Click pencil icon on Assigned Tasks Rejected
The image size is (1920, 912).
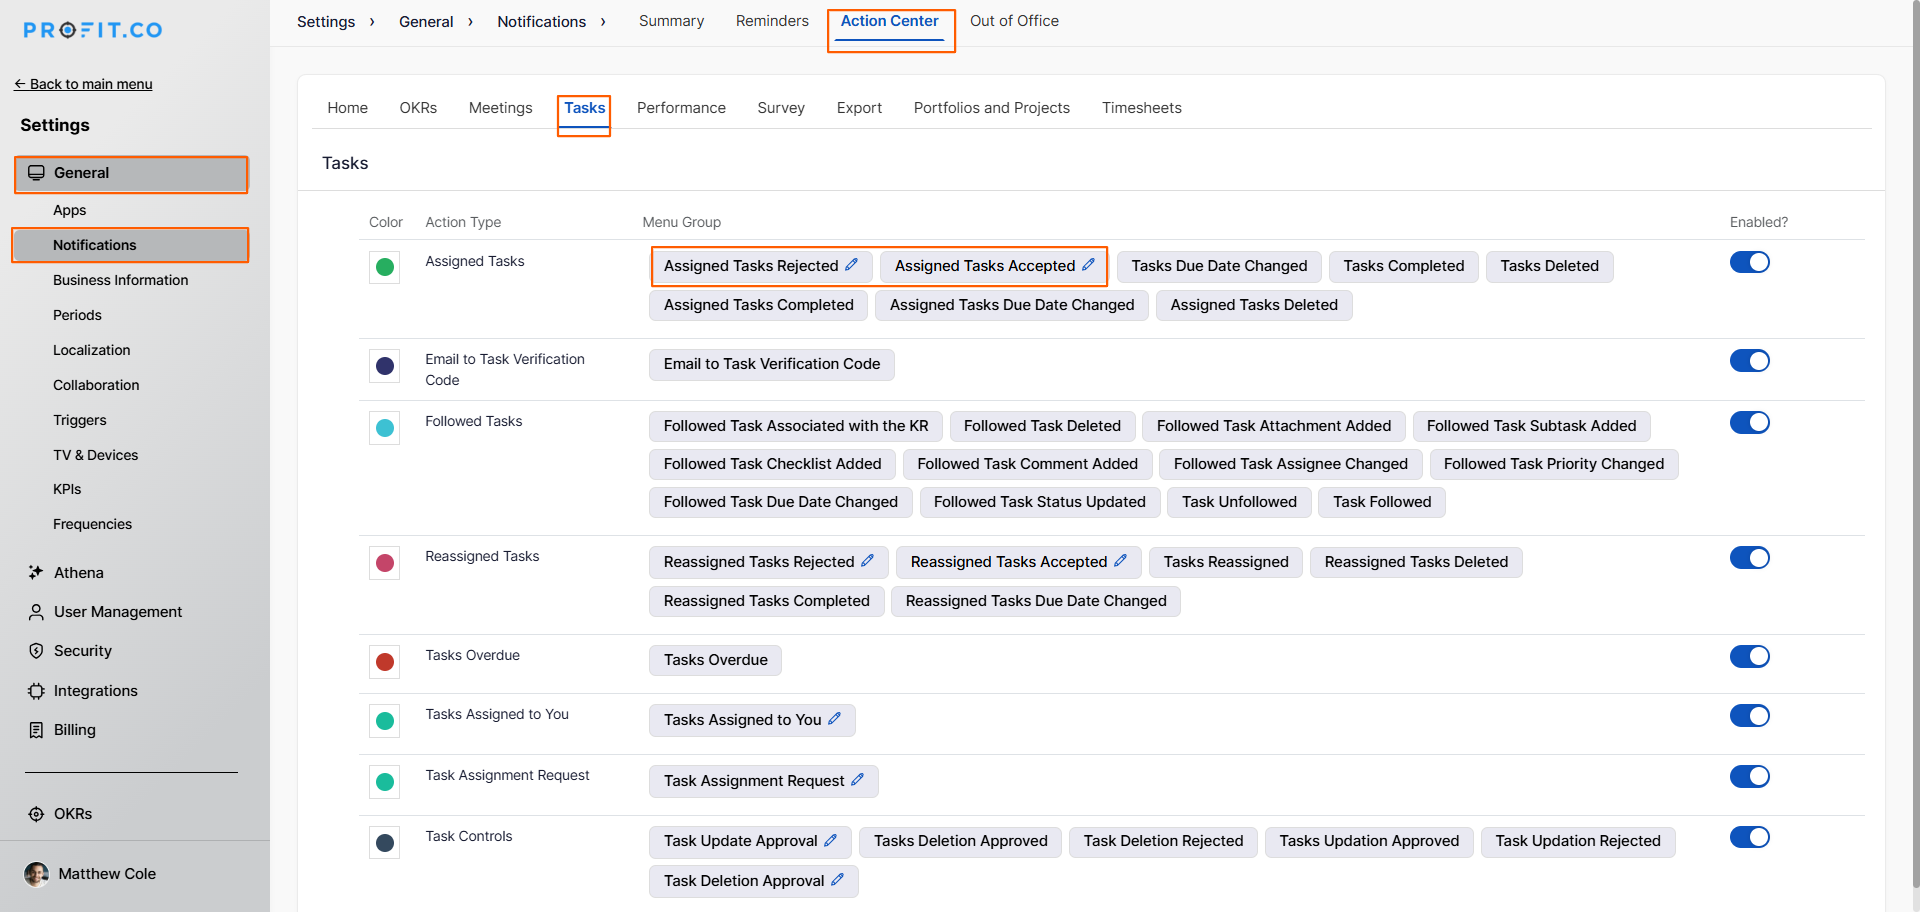tap(851, 265)
